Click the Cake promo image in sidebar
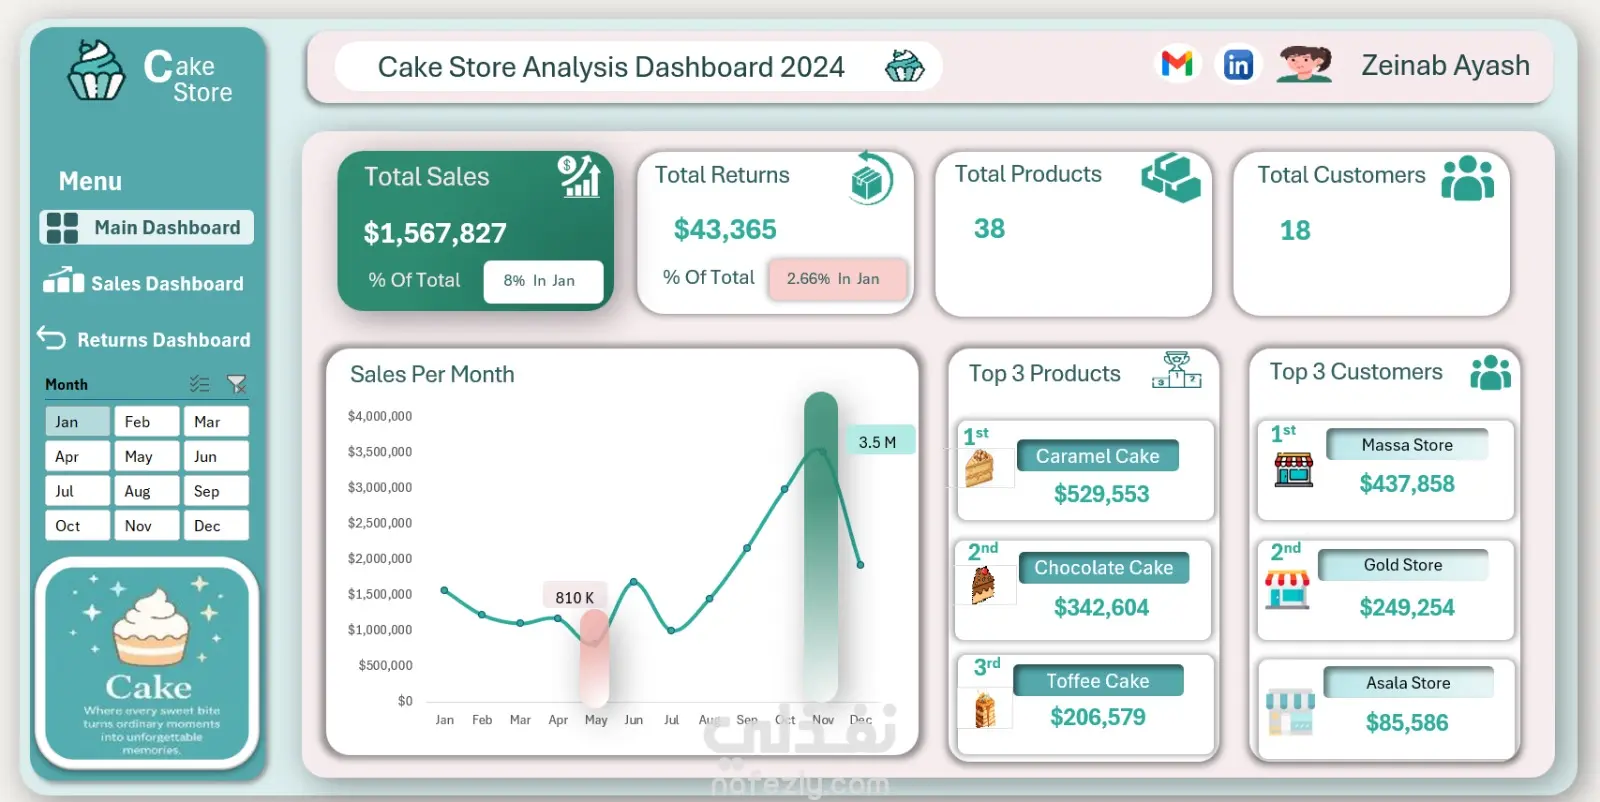Image resolution: width=1600 pixels, height=802 pixels. point(148,663)
